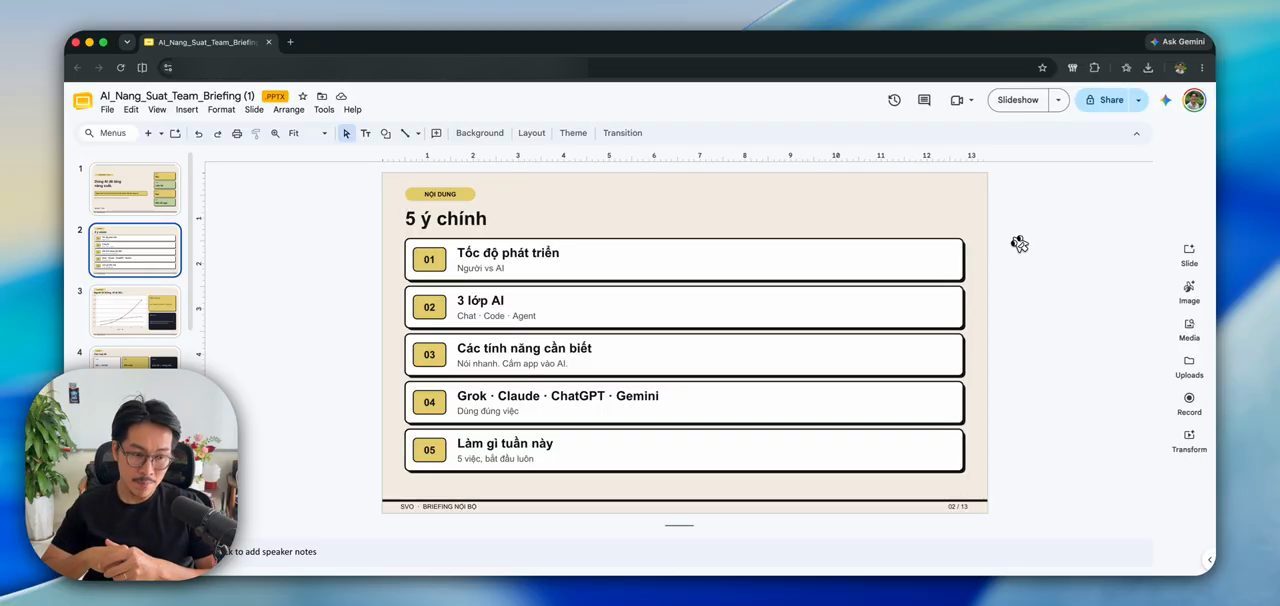Activate the Paint format tool

(256, 133)
